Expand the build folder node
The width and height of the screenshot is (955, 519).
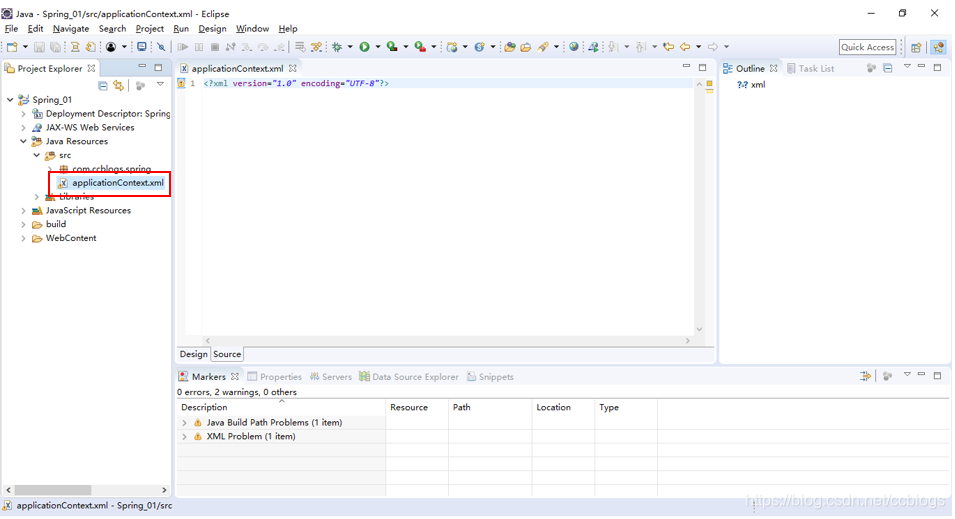pyautogui.click(x=24, y=224)
